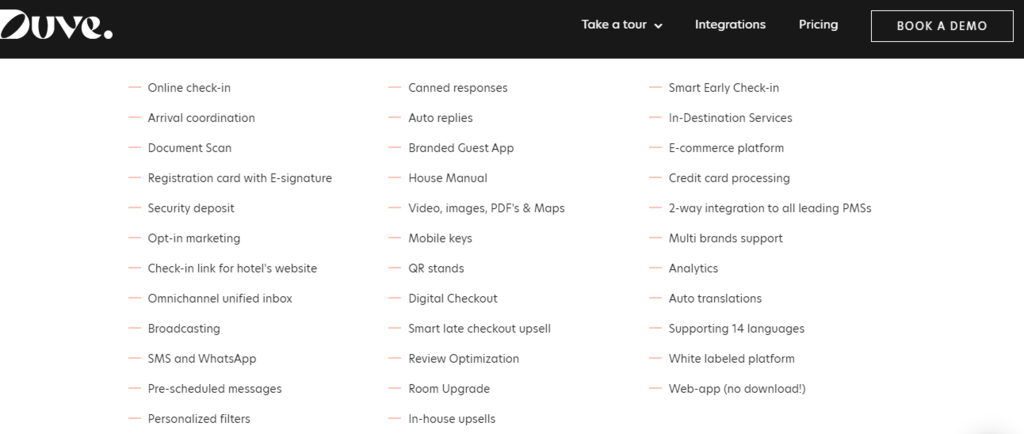Viewport: 1024px width, 434px height.
Task: Click the Online check-in feature text
Action: click(x=189, y=88)
